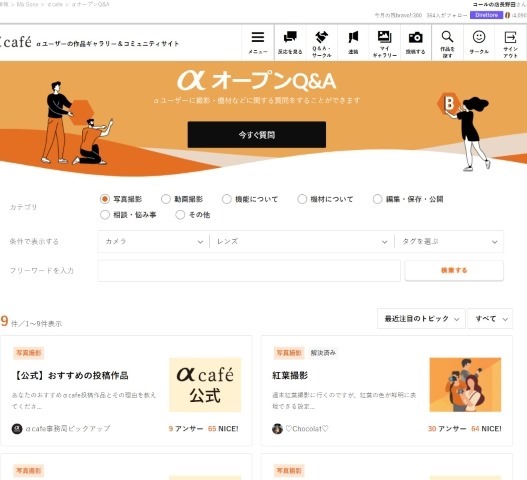Image resolution: width=527 pixels, height=480 pixels.
Task: Expand the 最近注目のトピック sort dropdown
Action: [x=421, y=318]
